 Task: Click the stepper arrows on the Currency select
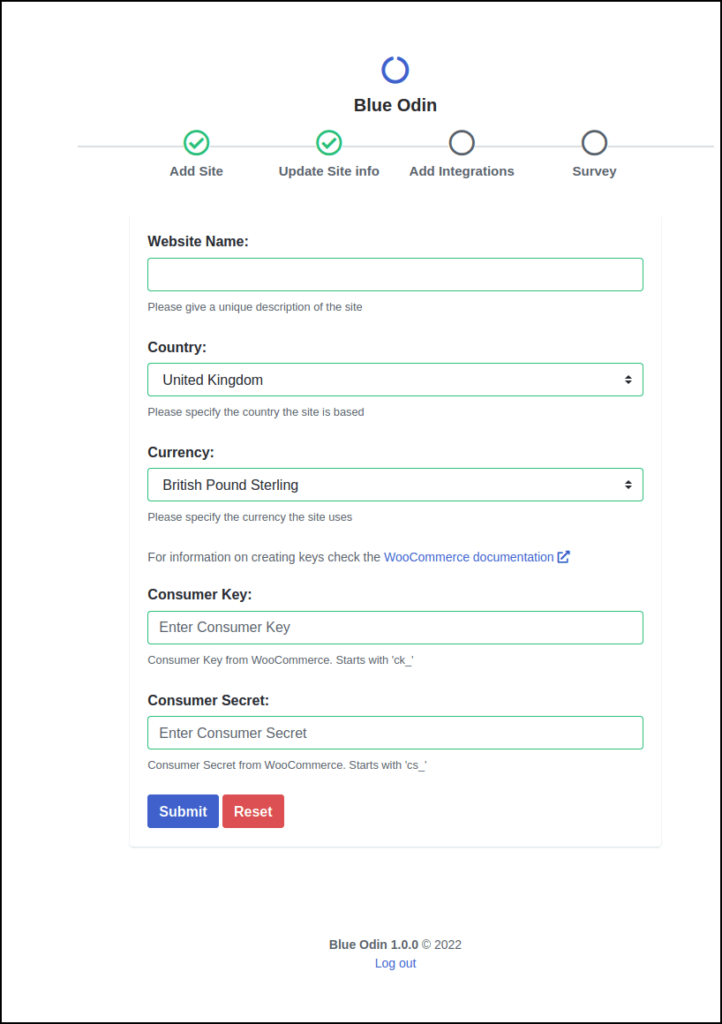coord(629,484)
